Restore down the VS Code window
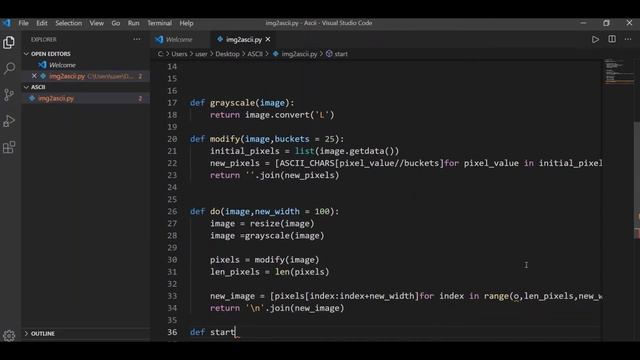This screenshot has height=360, width=640. coord(606,23)
